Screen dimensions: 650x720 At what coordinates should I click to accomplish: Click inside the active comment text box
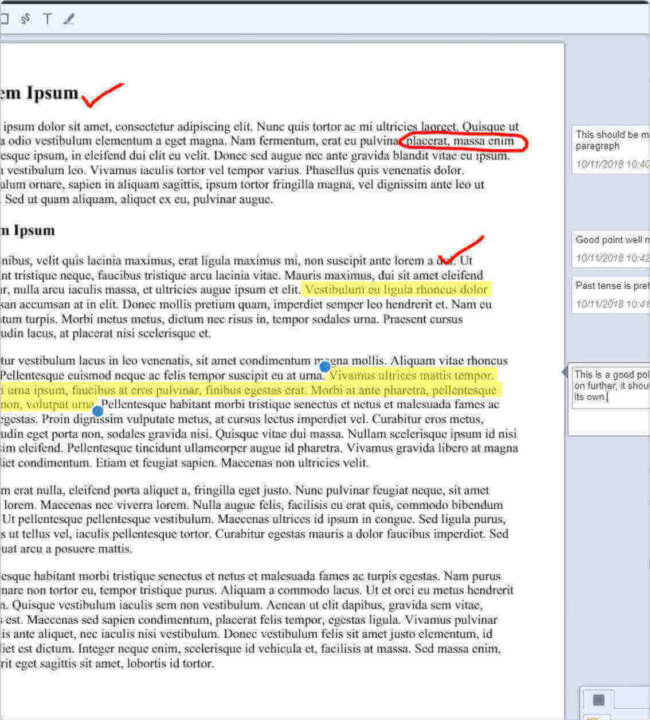[x=611, y=387]
